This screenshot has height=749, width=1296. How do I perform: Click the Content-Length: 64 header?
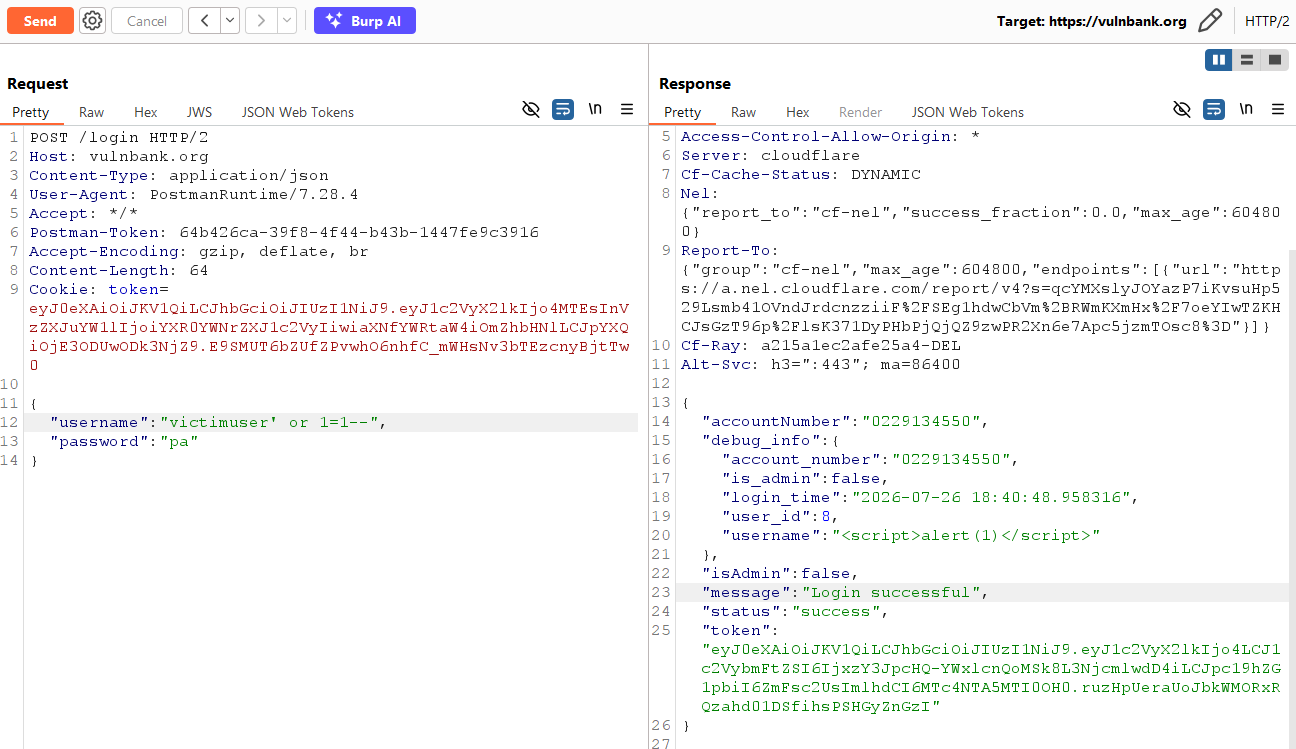(x=119, y=270)
